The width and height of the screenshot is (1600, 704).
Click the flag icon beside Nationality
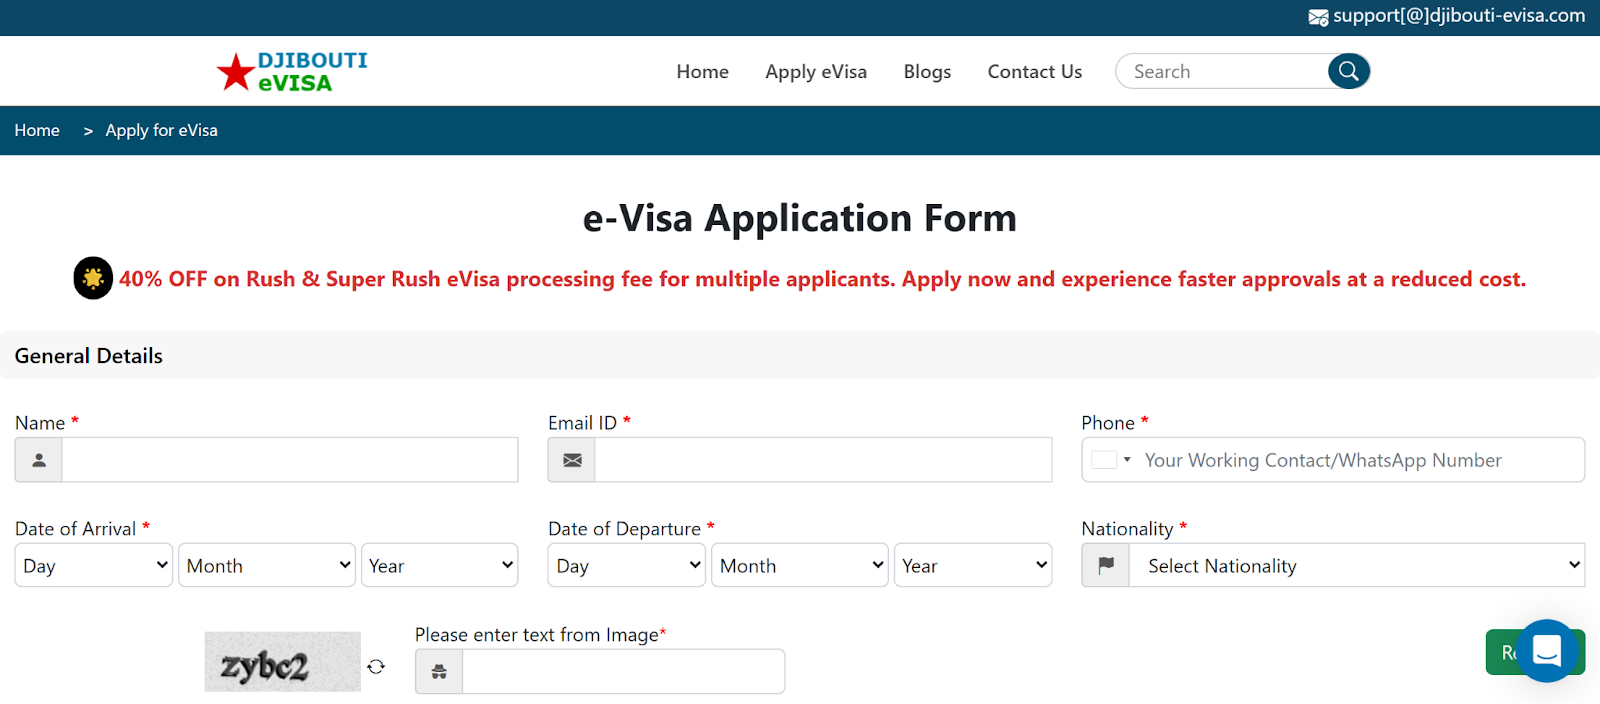(x=1106, y=565)
